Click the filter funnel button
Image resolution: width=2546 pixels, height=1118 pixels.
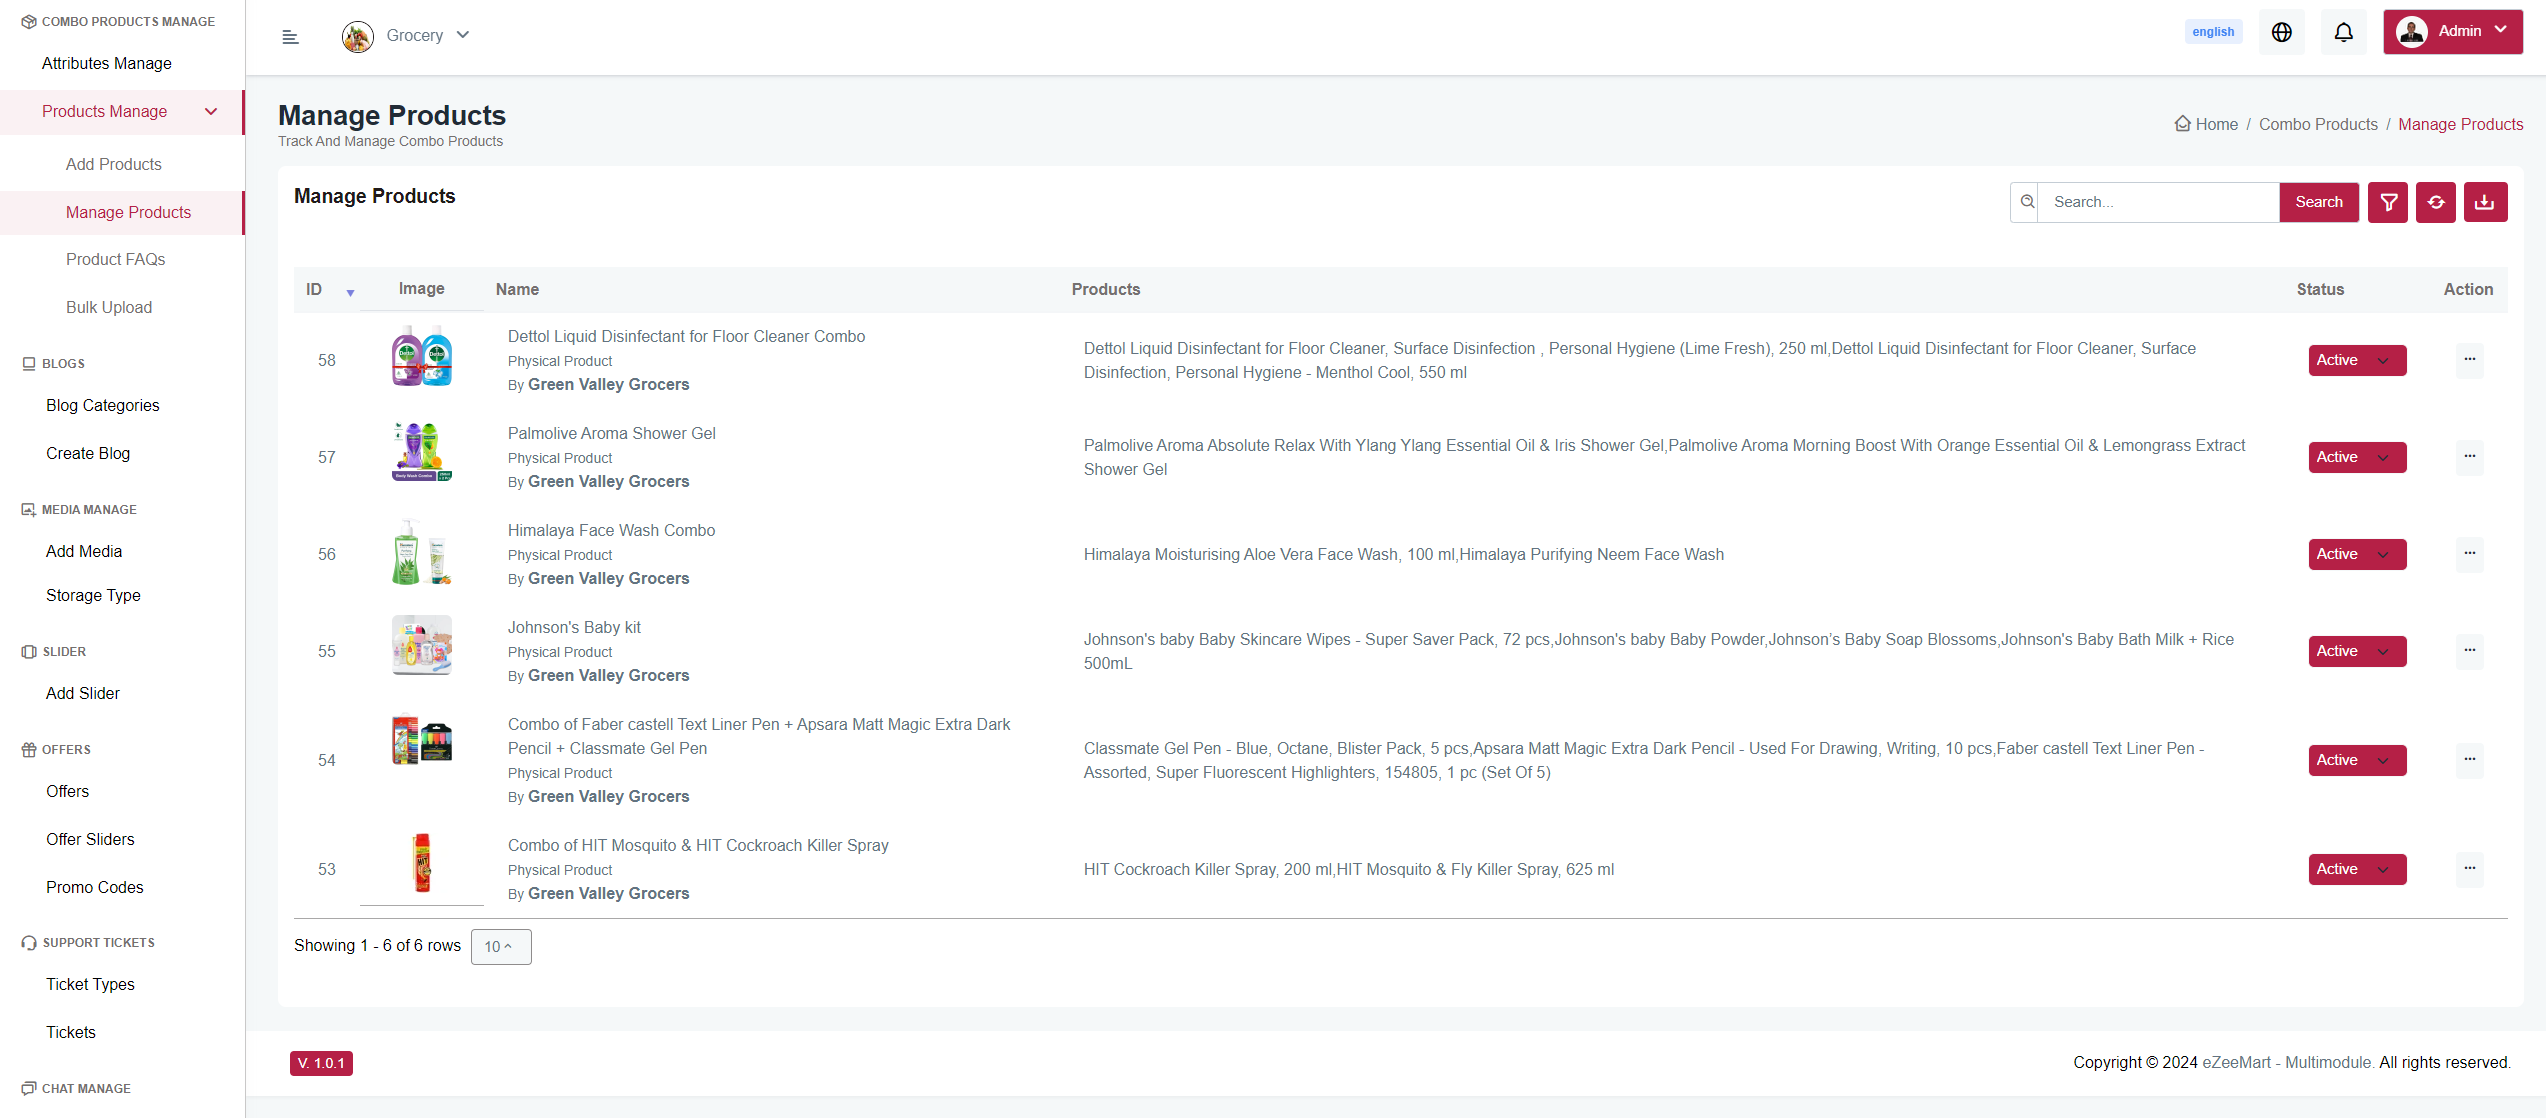point(2388,202)
